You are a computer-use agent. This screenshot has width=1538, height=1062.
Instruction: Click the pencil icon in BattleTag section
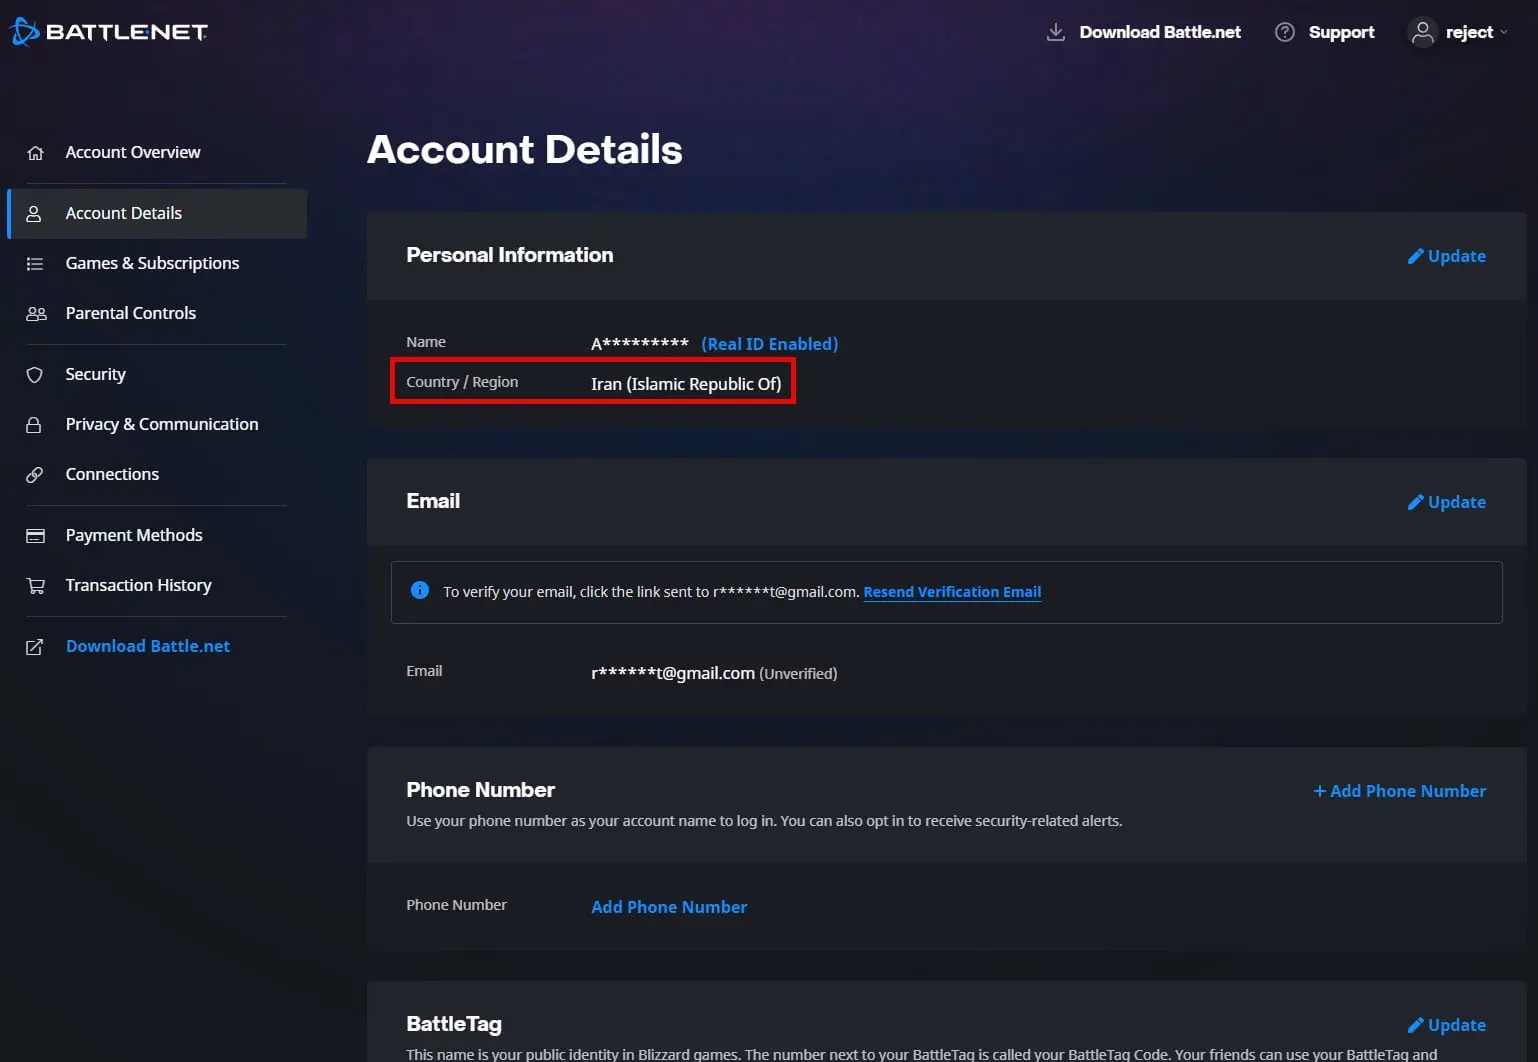click(x=1415, y=1025)
